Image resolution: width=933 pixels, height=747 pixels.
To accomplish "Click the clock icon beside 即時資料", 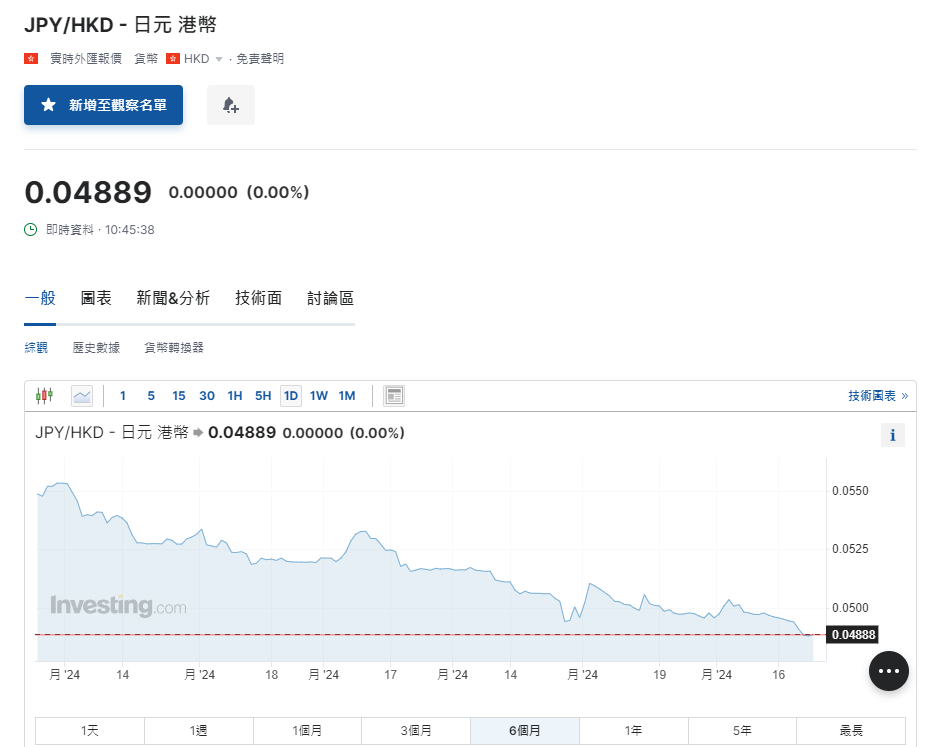I will point(29,230).
